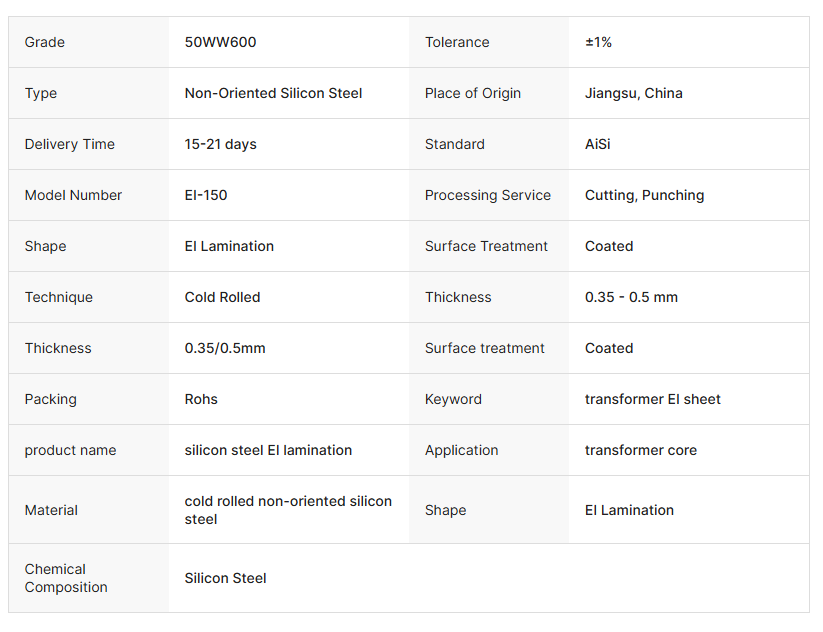This screenshot has width=823, height=632.
Task: Select the Cutting, Punching processing value
Action: [644, 195]
